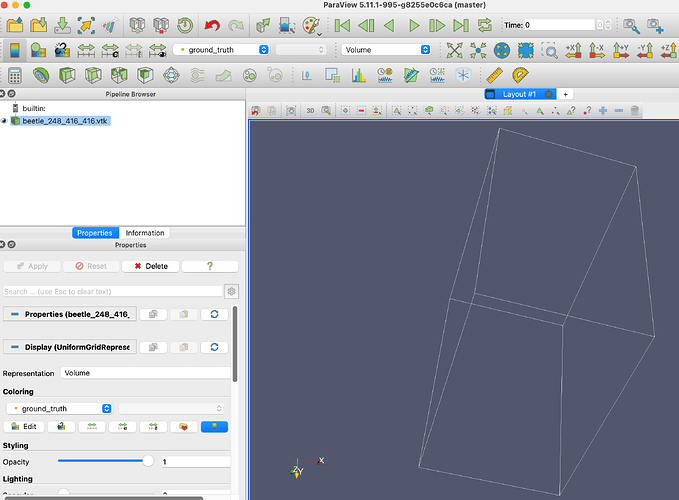Screen dimensions: 679x500
Task: Open the Volume representation dropdown in toolbar
Action: coord(386,50)
